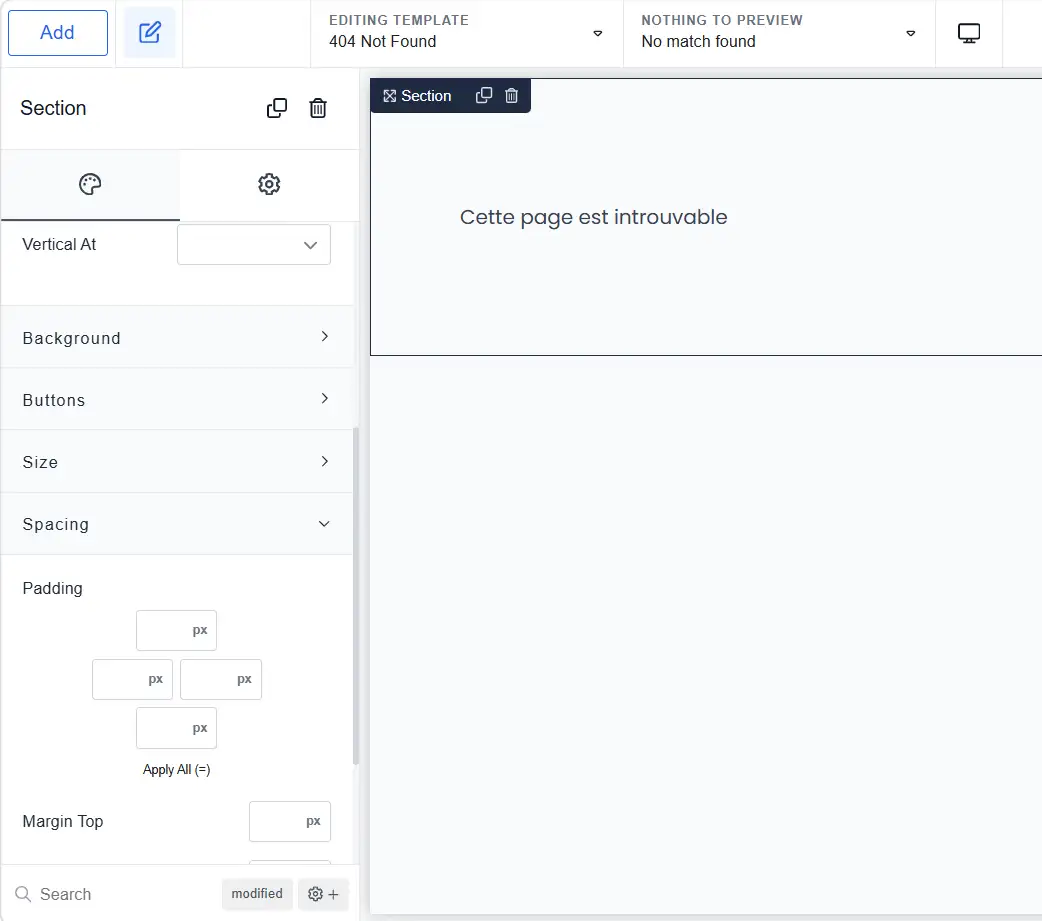Image resolution: width=1042 pixels, height=921 pixels.
Task: Duplicate section using sidebar panel copy icon
Action: [x=276, y=108]
